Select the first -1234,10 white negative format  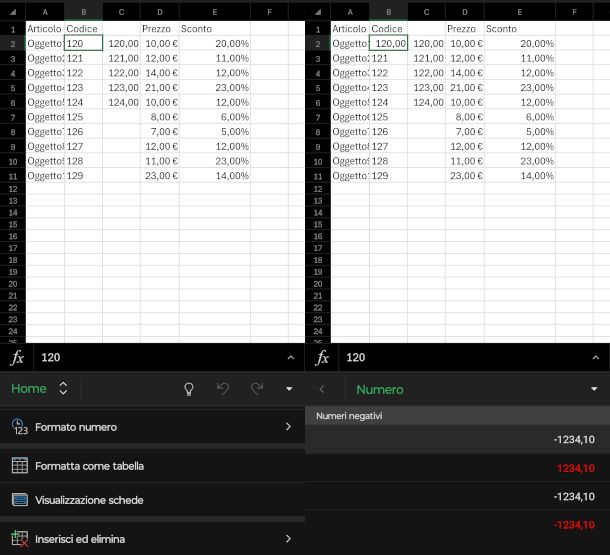pyautogui.click(x=458, y=439)
